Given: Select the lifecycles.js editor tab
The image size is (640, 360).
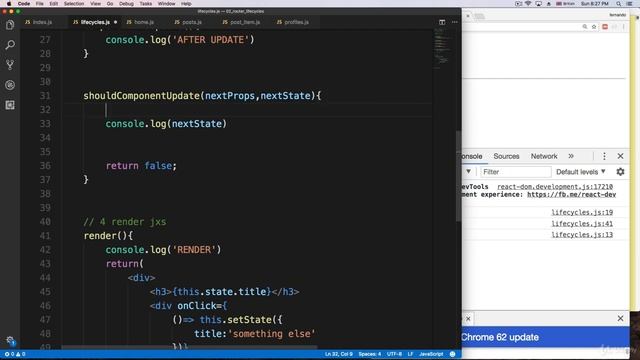Looking at the screenshot, I should pos(95,22).
